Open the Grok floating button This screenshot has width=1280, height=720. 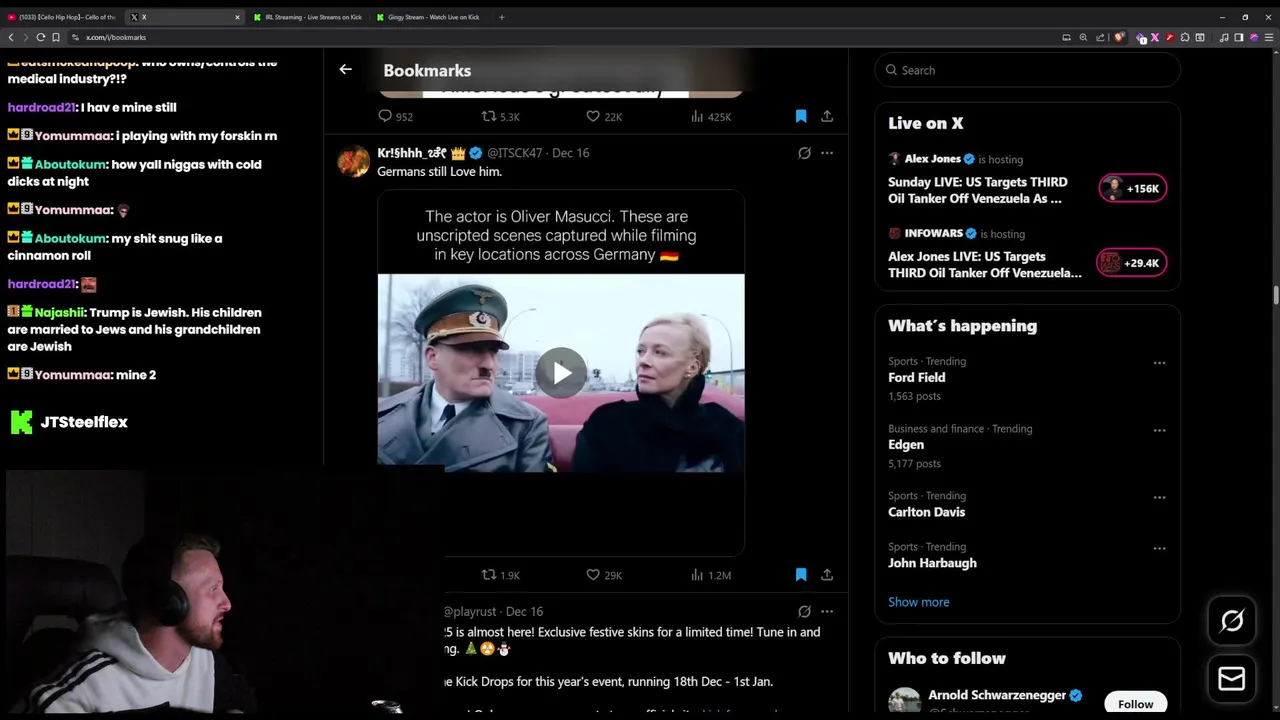(x=1232, y=621)
